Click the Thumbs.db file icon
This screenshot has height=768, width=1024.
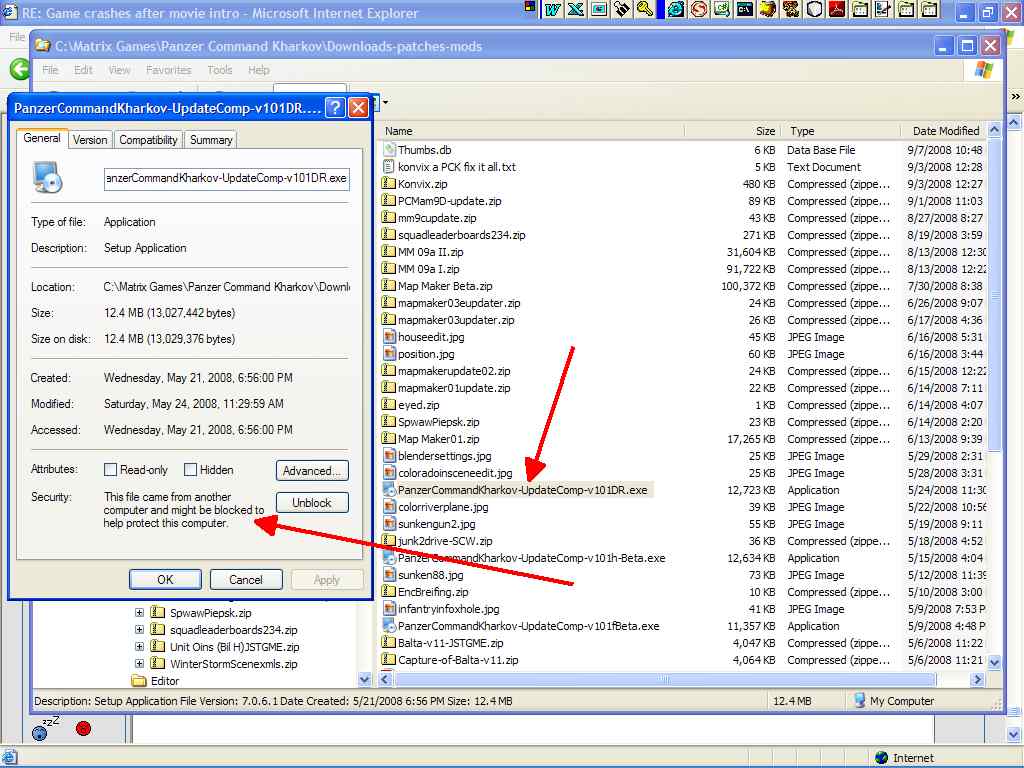(x=390, y=150)
